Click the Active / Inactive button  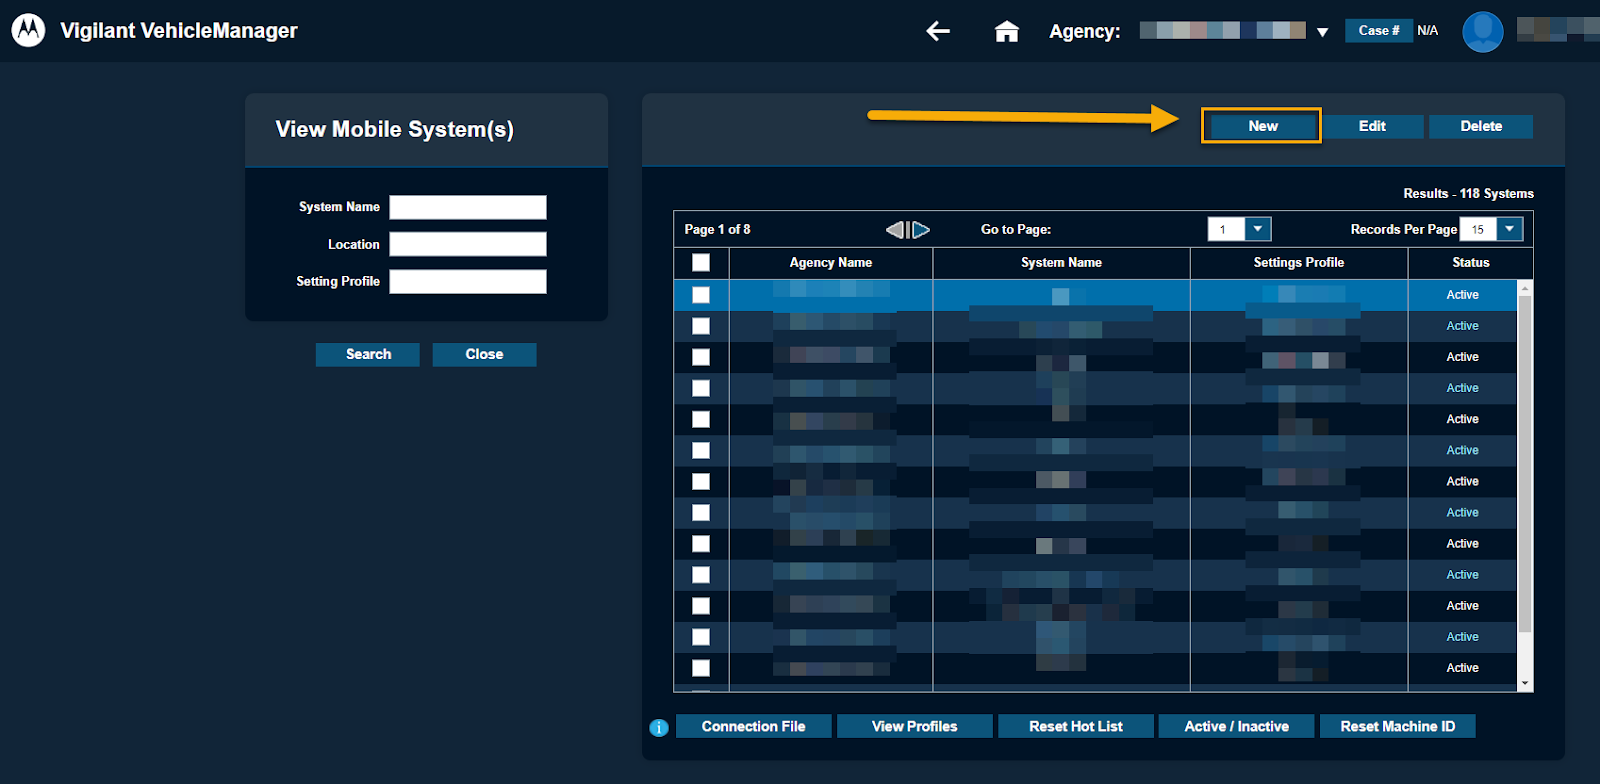pos(1236,726)
